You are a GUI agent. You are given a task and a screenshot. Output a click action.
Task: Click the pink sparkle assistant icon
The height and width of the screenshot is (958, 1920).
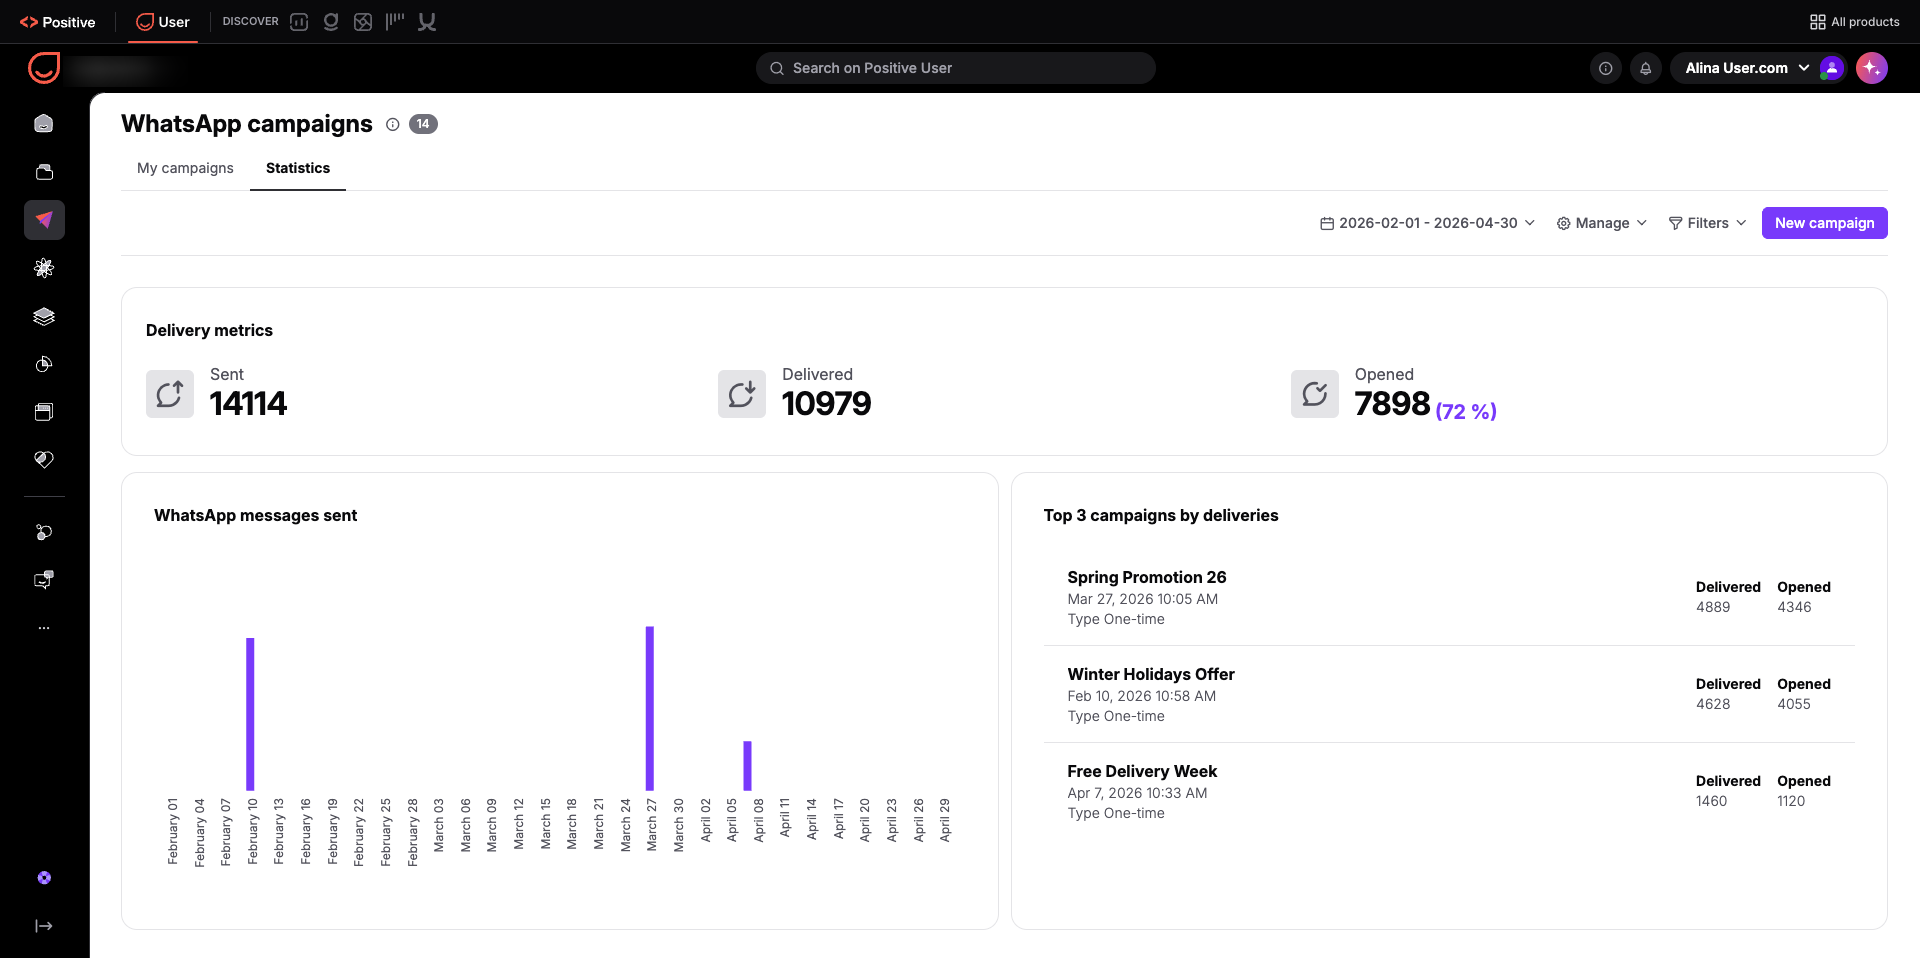click(1872, 68)
